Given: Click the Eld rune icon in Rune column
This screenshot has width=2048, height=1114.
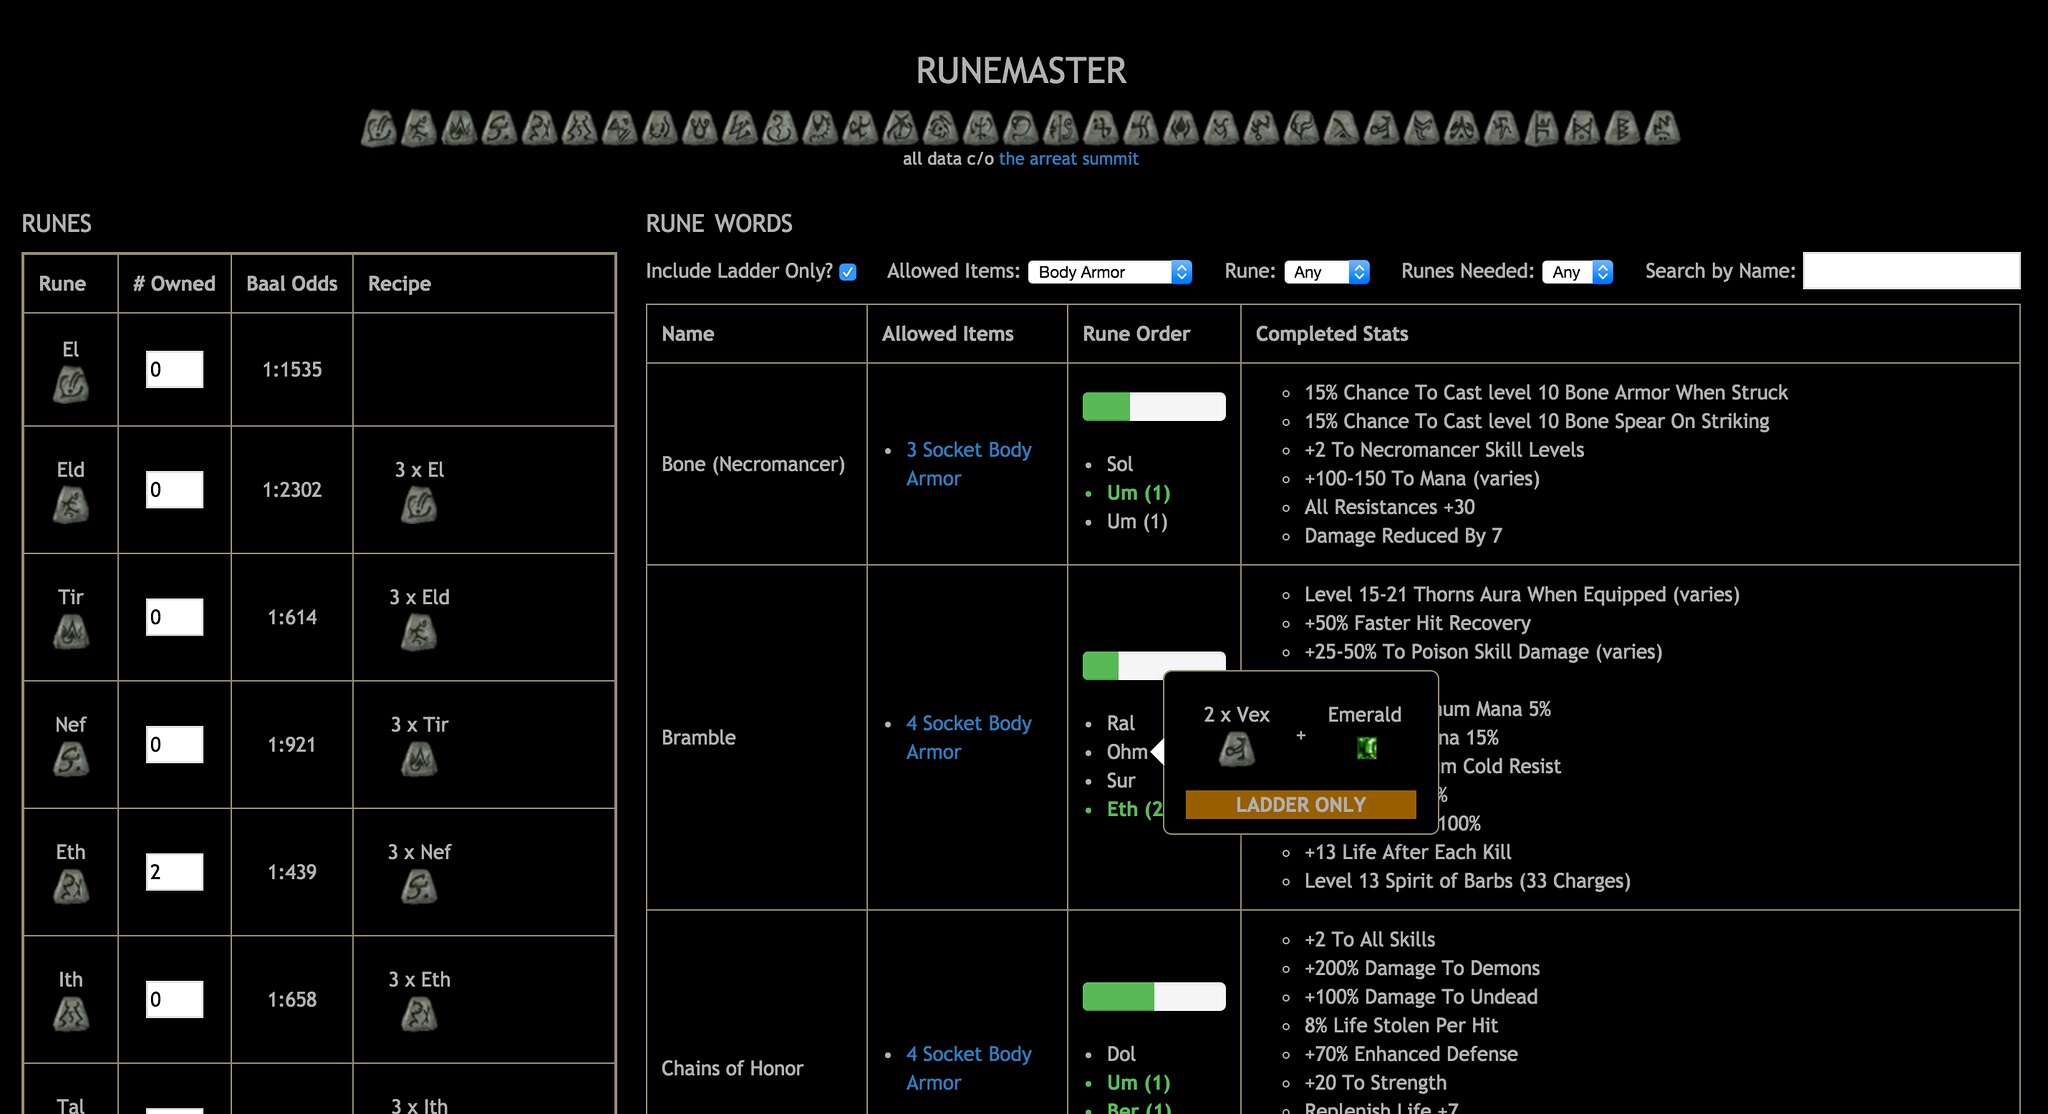Looking at the screenshot, I should coord(70,505).
